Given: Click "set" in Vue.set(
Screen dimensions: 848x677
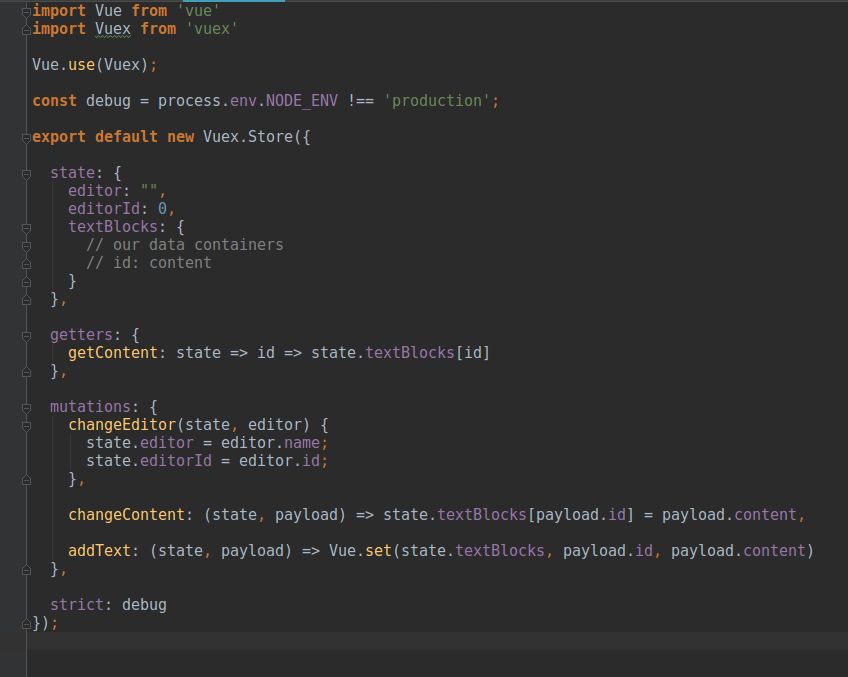Looking at the screenshot, I should [379, 551].
